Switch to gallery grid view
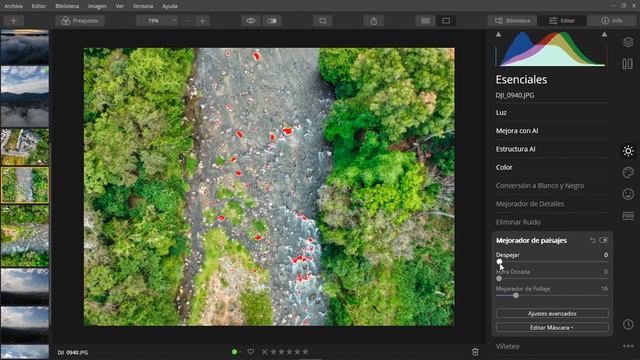This screenshot has height=360, width=640. pyautogui.click(x=425, y=21)
